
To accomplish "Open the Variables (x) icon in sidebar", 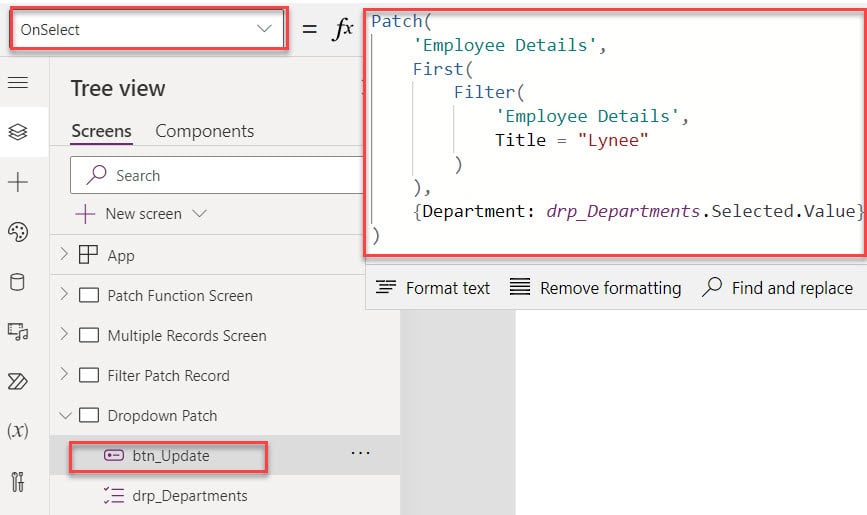I will click(x=18, y=430).
